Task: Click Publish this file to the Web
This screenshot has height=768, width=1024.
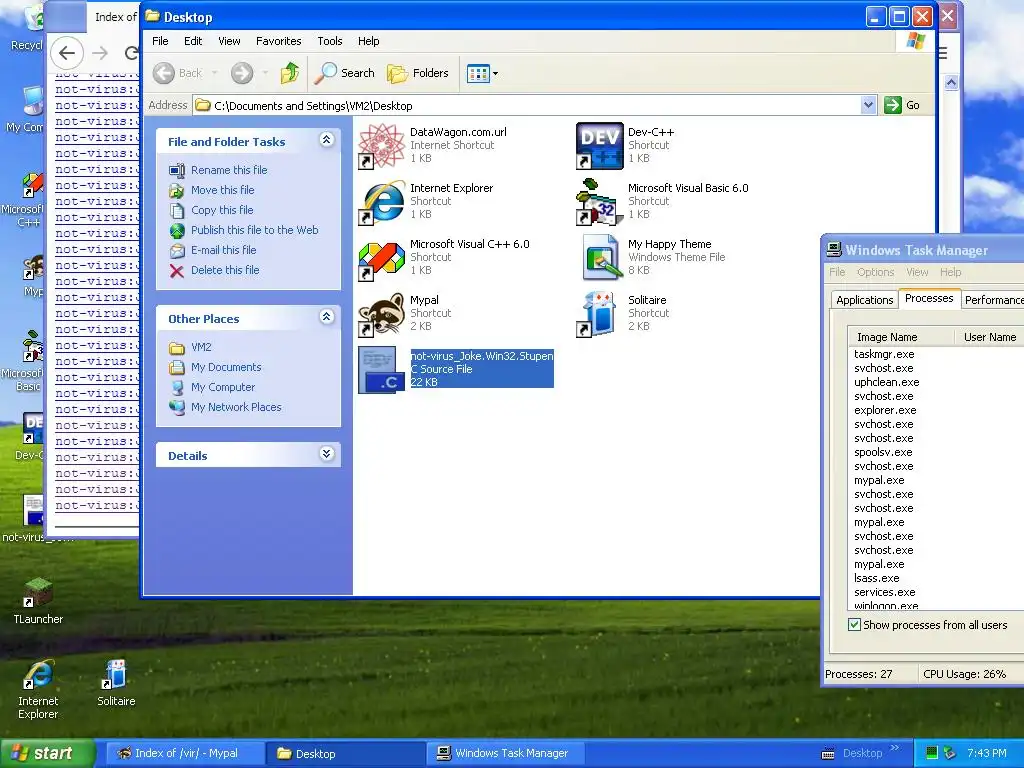Action: point(255,230)
